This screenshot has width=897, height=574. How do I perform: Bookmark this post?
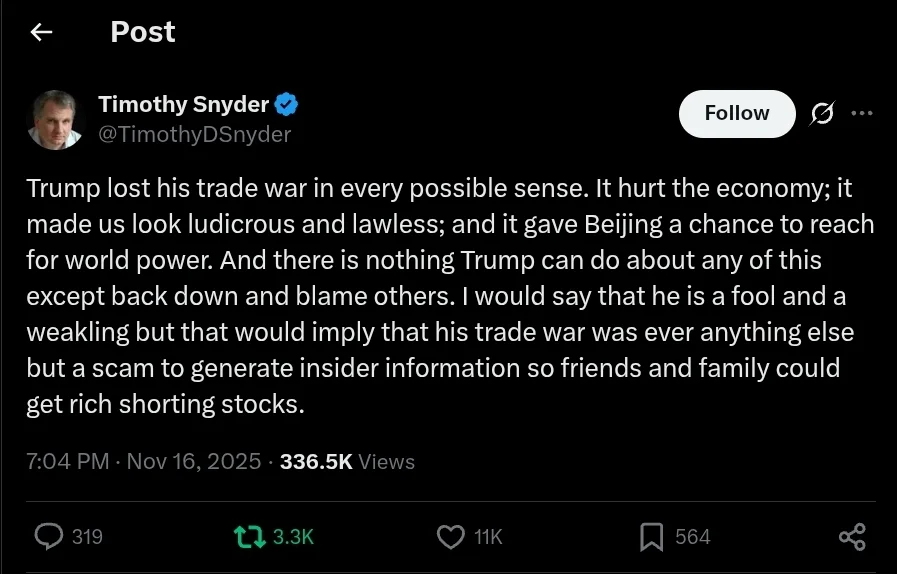click(x=651, y=537)
